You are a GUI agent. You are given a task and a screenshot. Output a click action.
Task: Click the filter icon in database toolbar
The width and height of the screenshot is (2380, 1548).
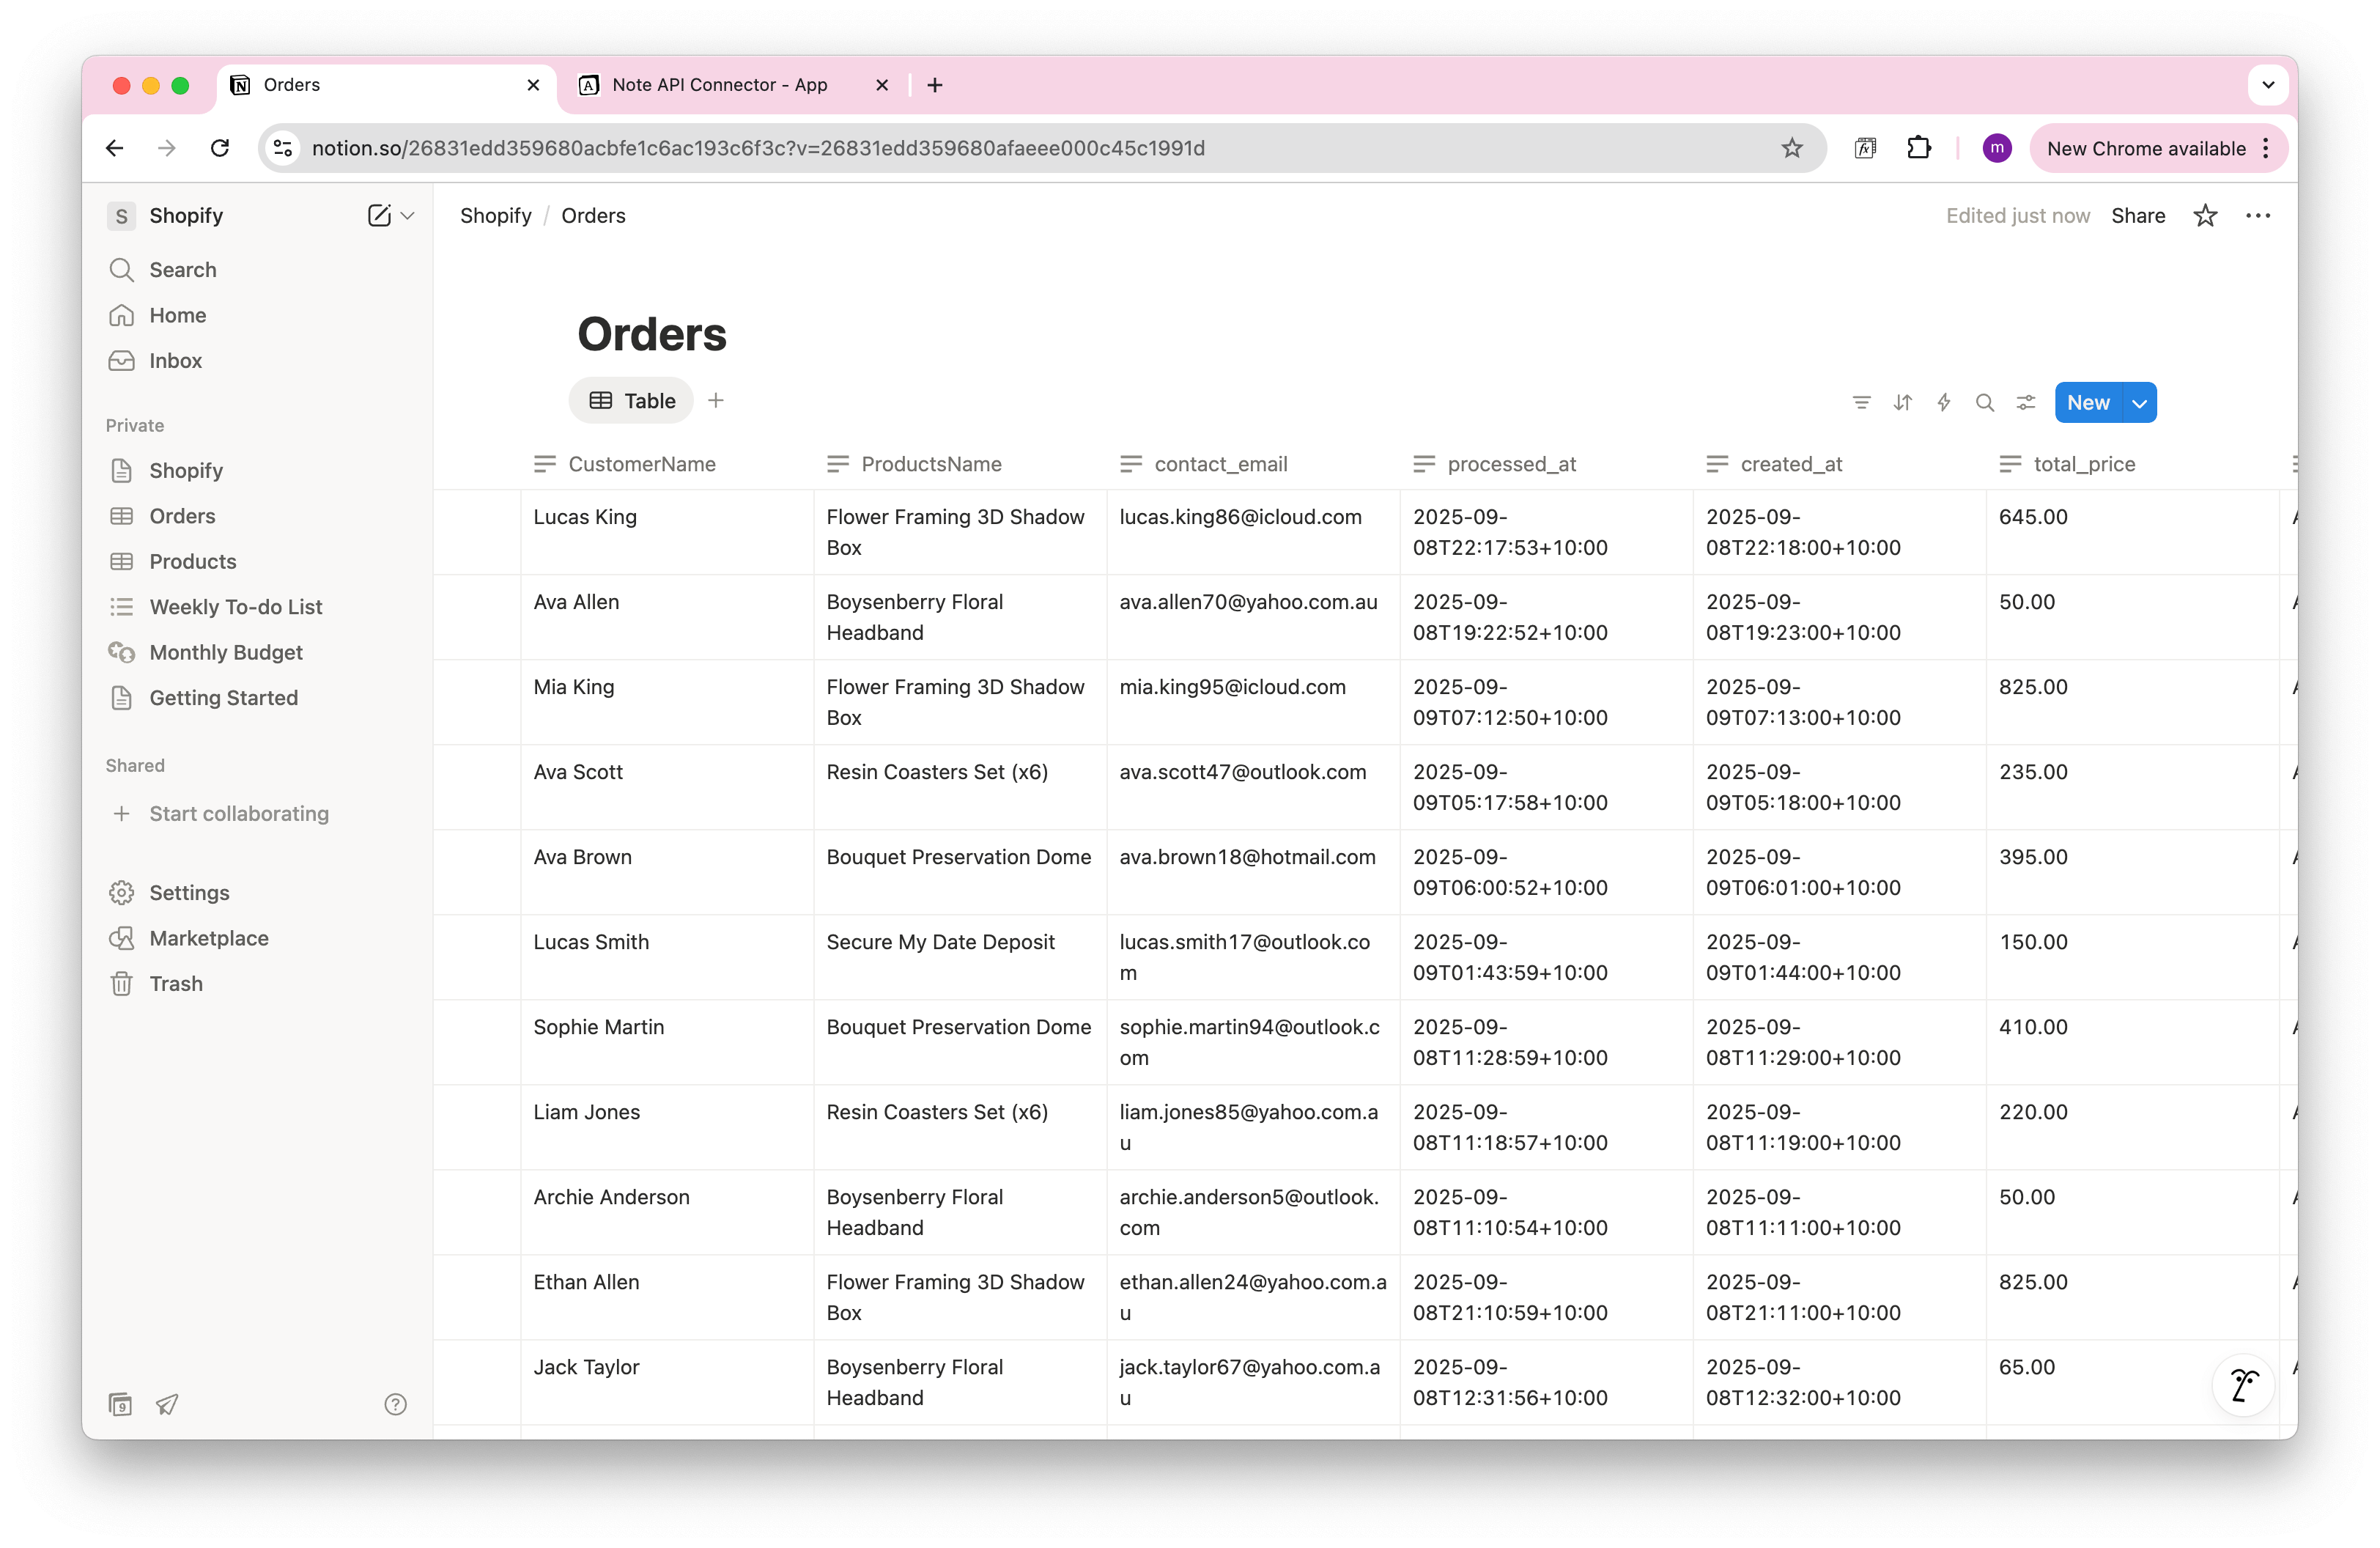tap(1861, 403)
